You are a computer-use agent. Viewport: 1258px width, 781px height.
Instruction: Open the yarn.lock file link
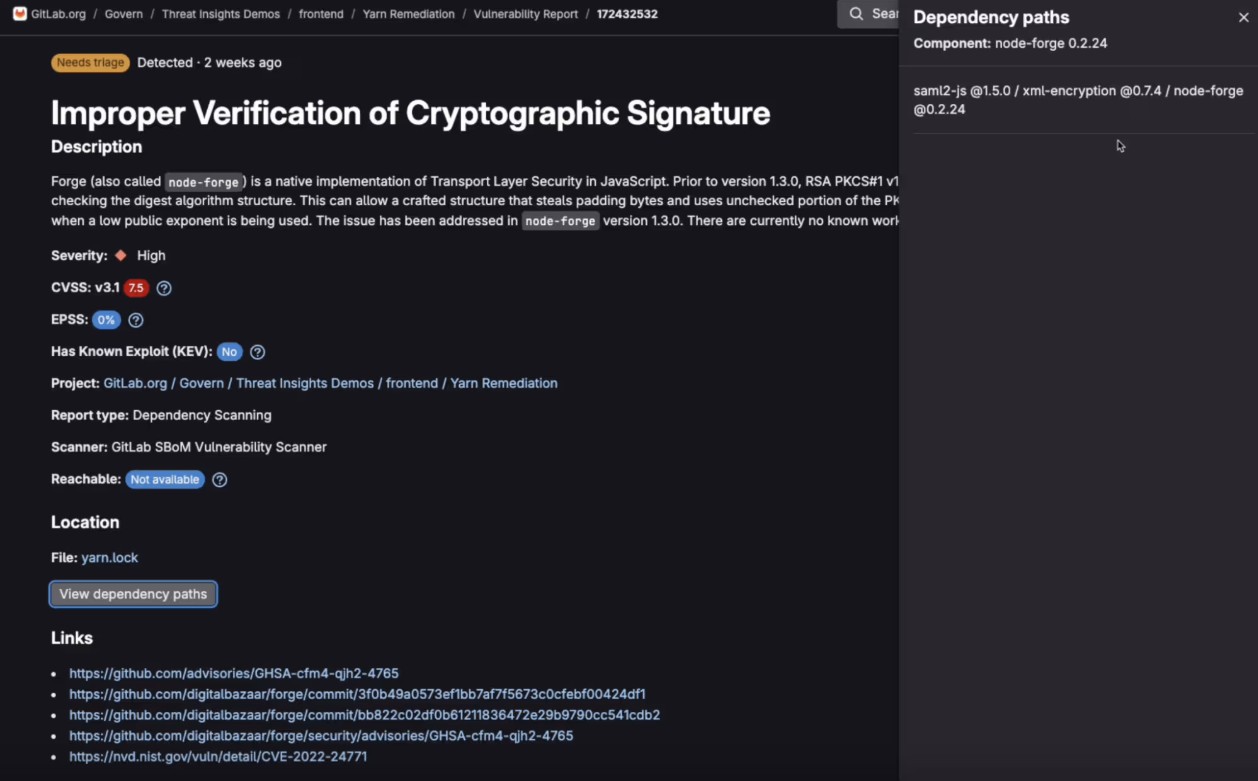(110, 558)
